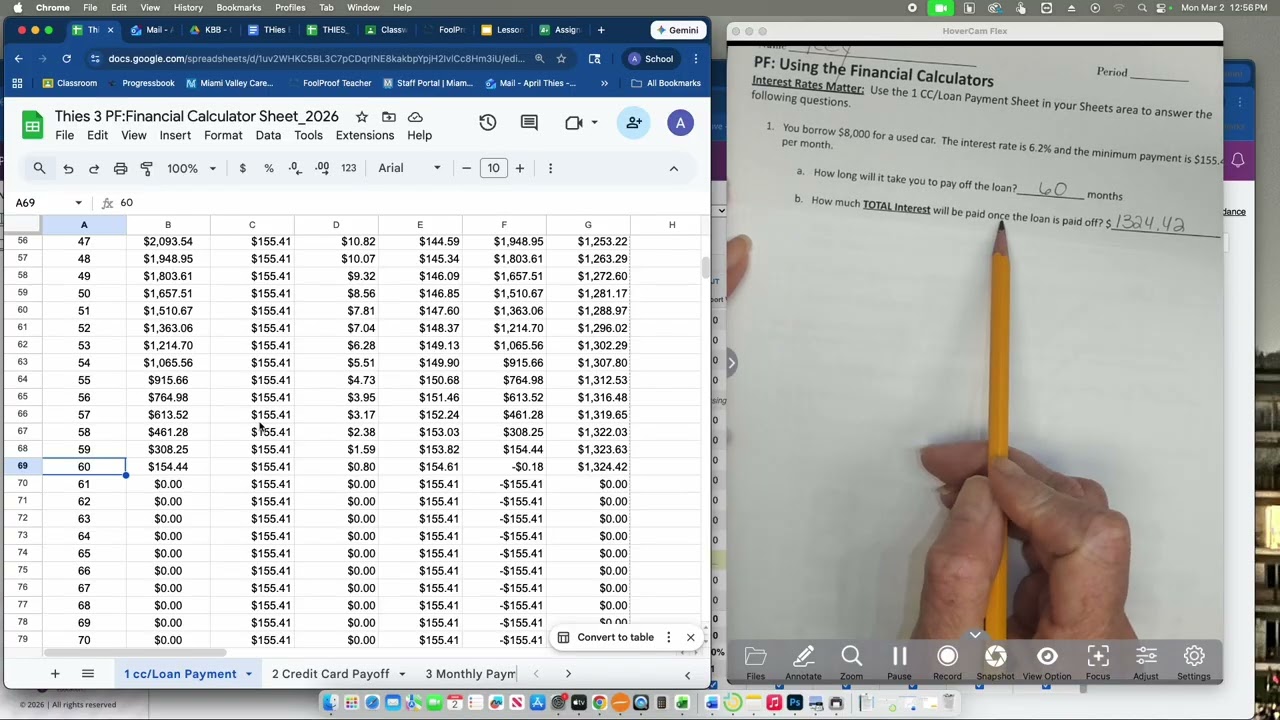This screenshot has width=1280, height=720.
Task: Star the Financial Calculator Sheet document
Action: click(x=361, y=117)
